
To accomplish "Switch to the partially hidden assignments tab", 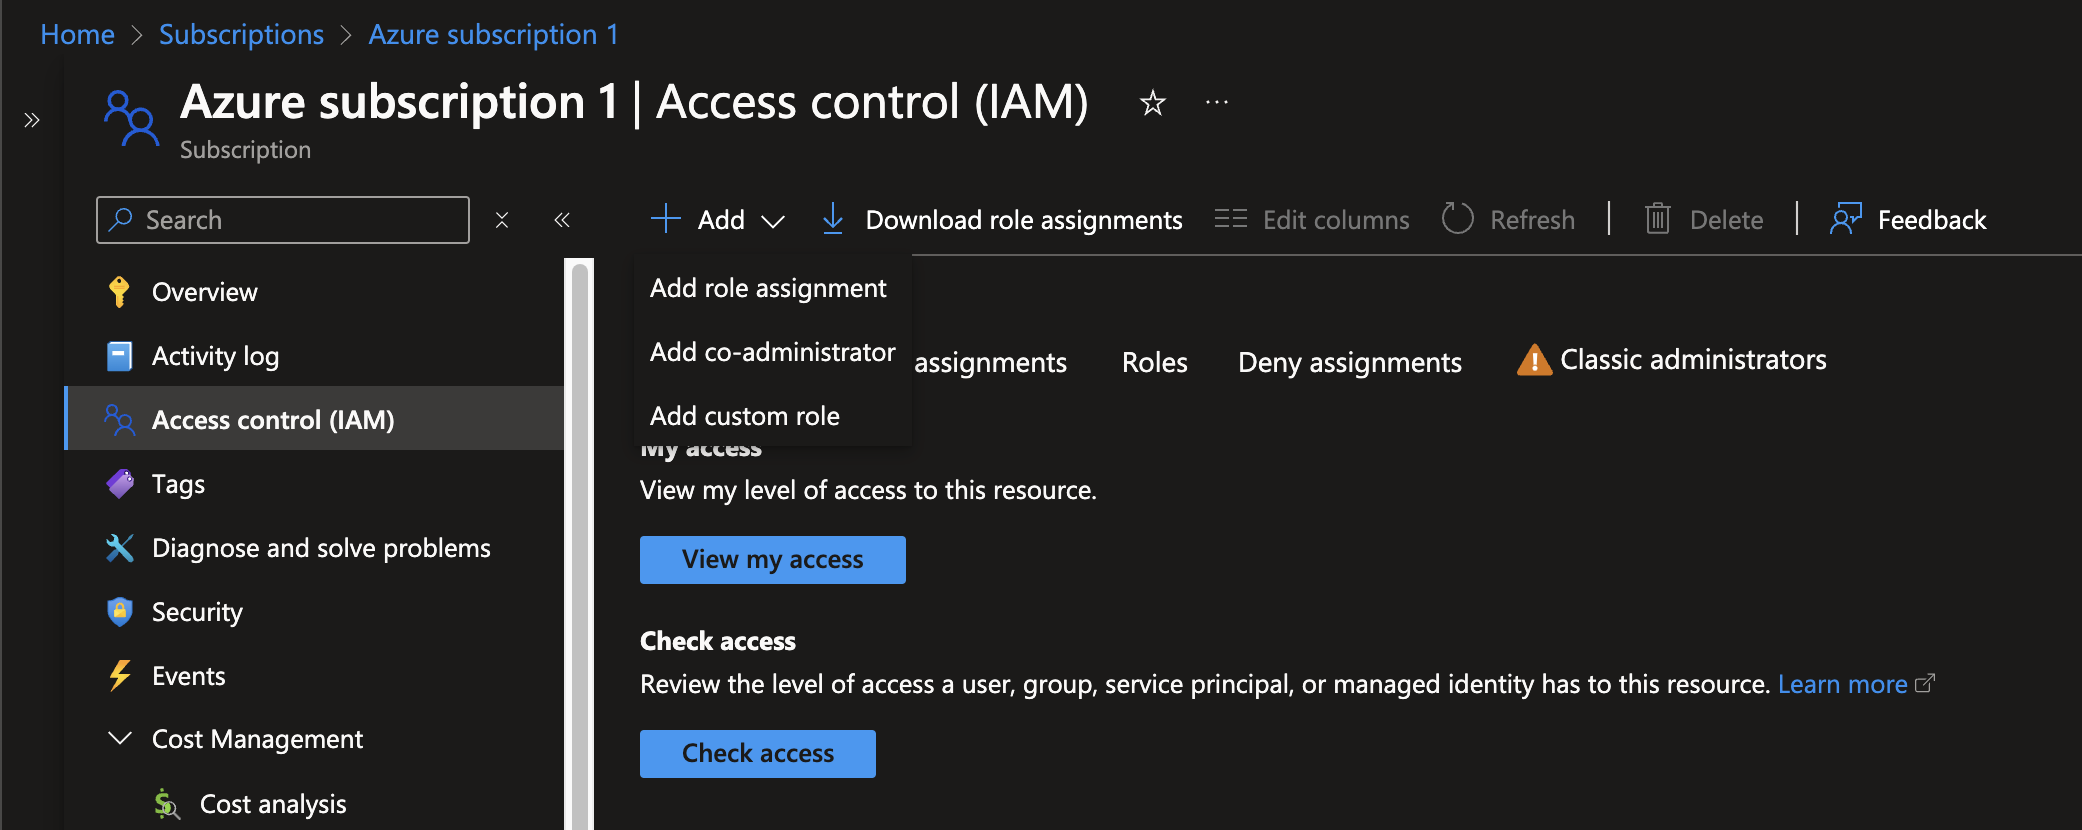I will coord(990,362).
